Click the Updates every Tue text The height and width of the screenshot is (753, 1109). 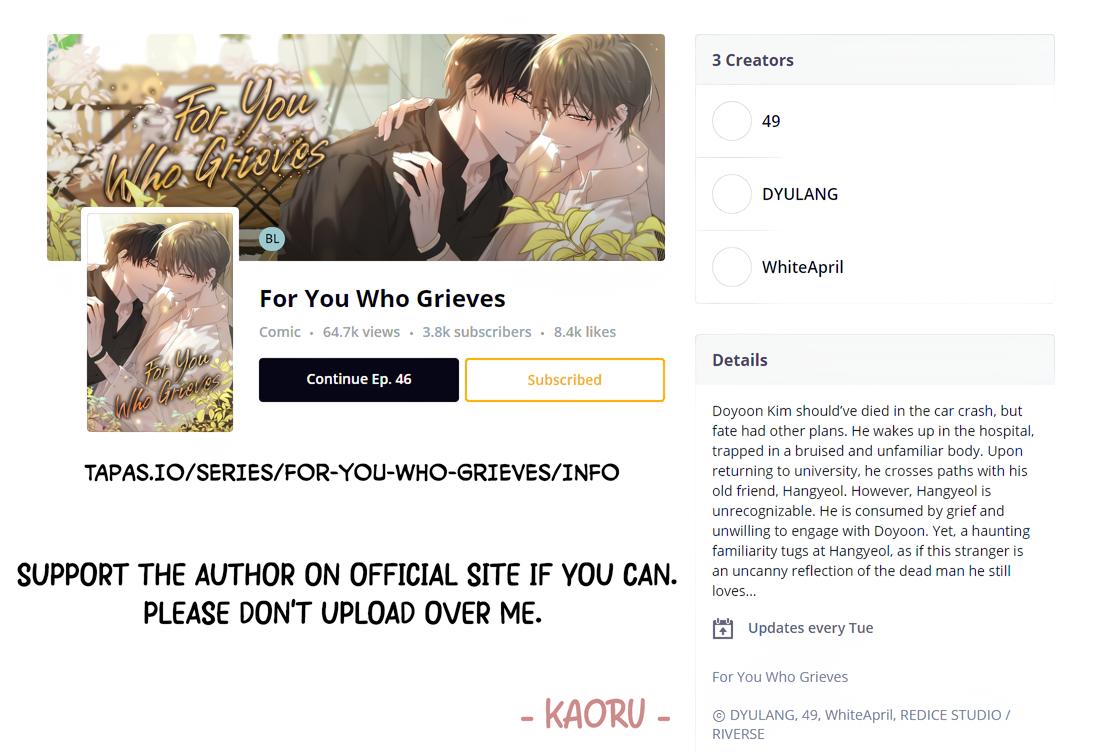[811, 628]
